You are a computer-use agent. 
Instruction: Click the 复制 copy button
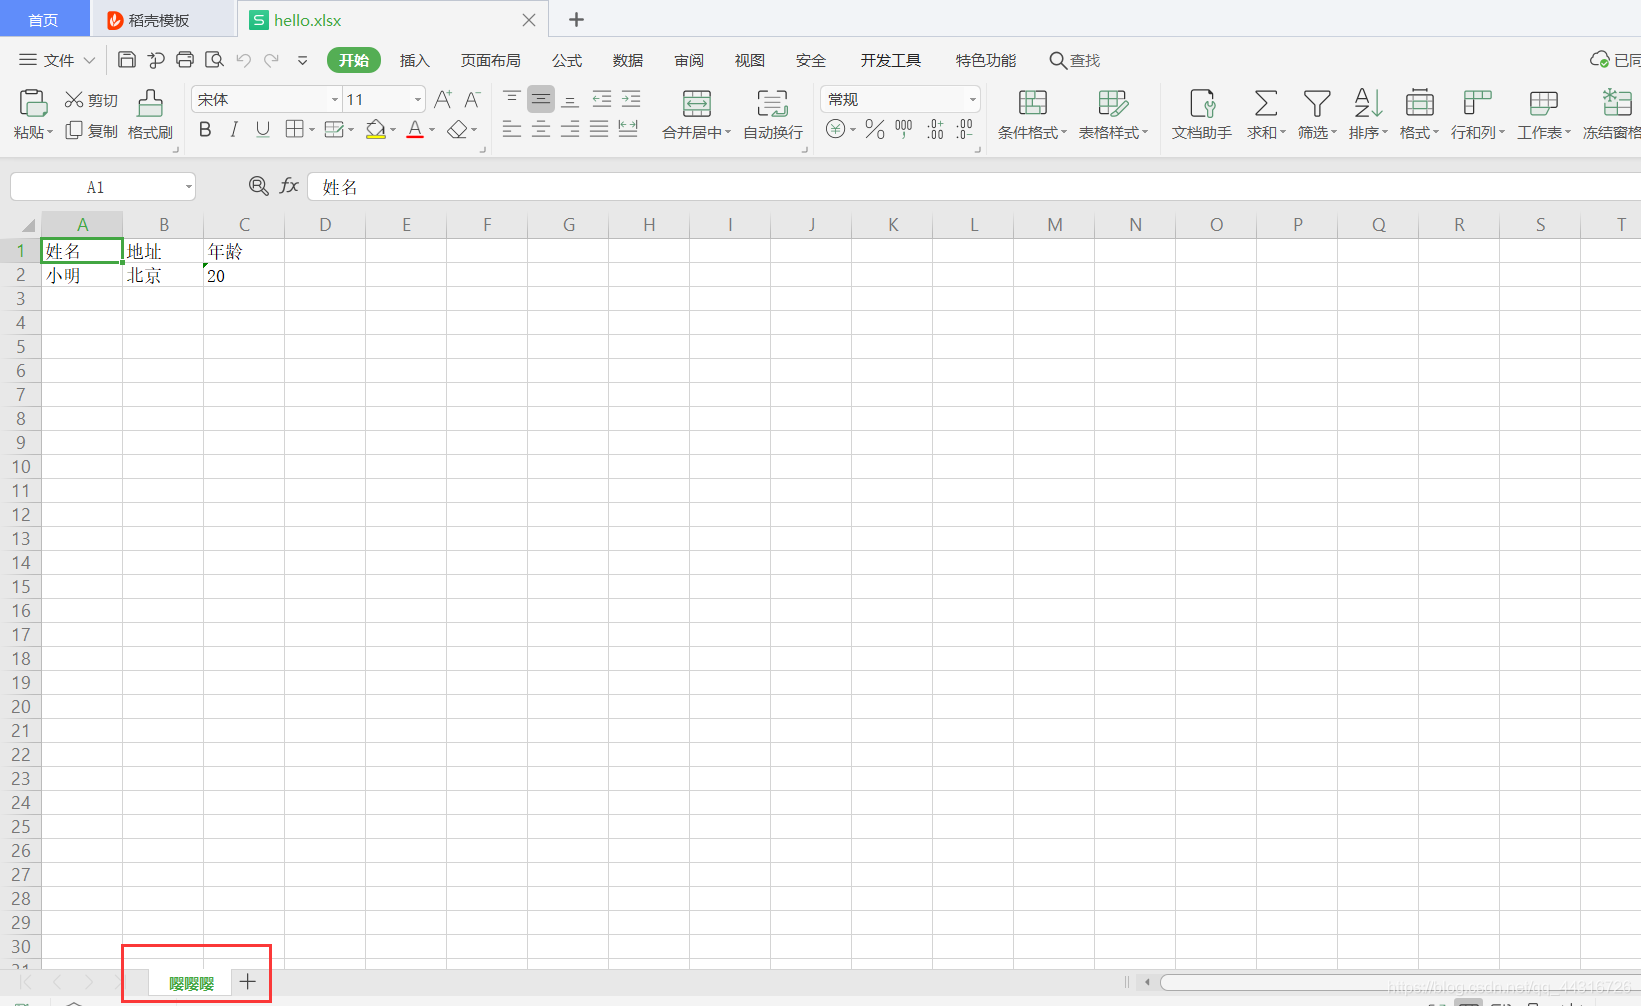click(x=91, y=131)
